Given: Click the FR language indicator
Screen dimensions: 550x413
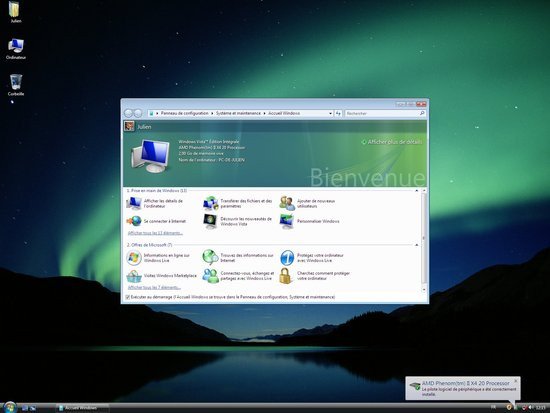Looking at the screenshot, I should (493, 407).
